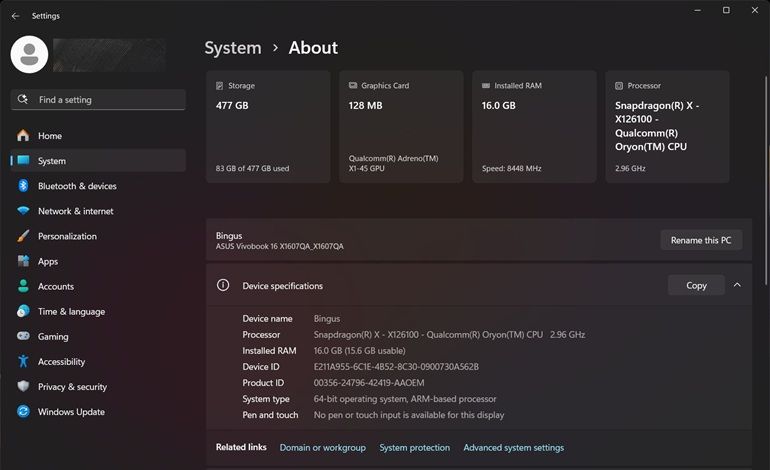770x470 pixels.
Task: Focus the Find a setting search box
Action: click(x=98, y=100)
